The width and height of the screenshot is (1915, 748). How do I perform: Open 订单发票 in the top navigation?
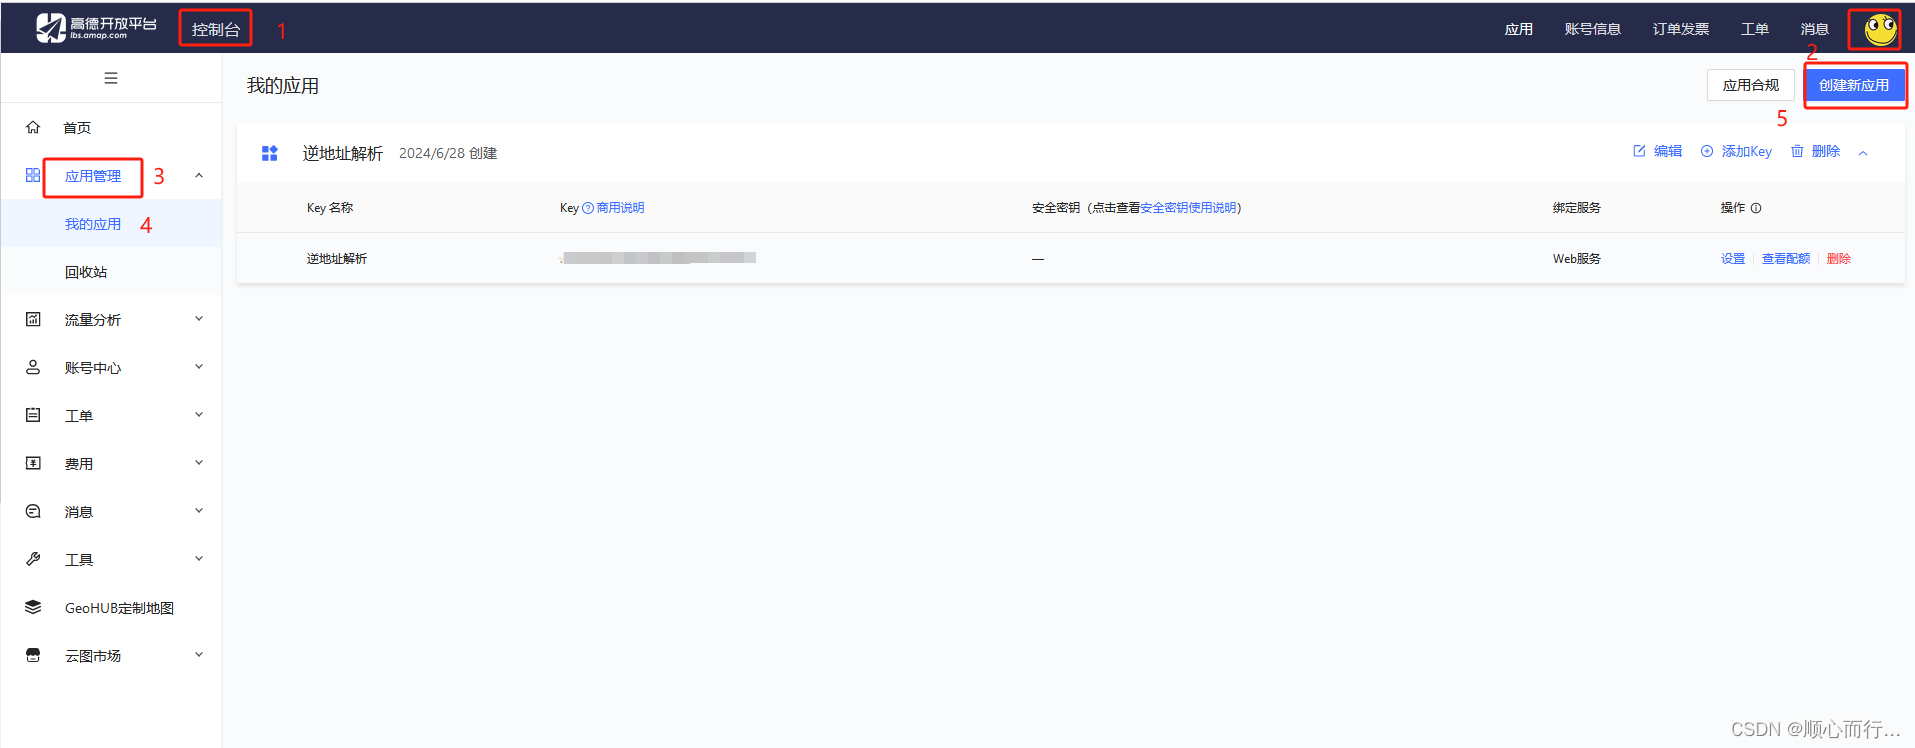pos(1680,29)
